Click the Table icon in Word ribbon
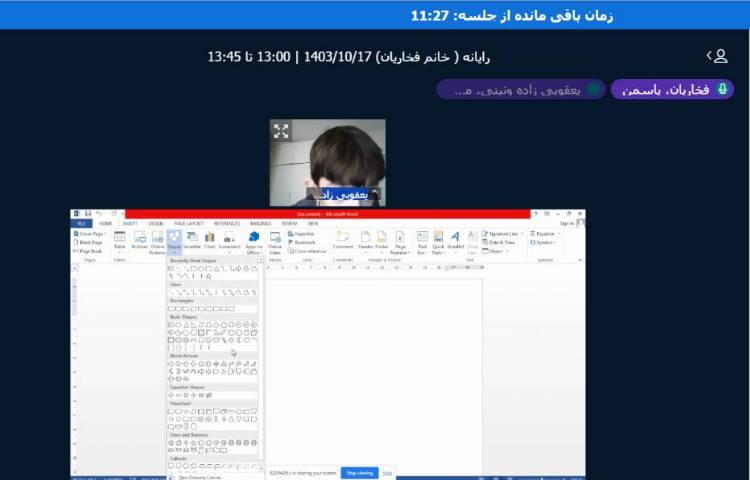The height and width of the screenshot is (480, 750). pyautogui.click(x=120, y=240)
